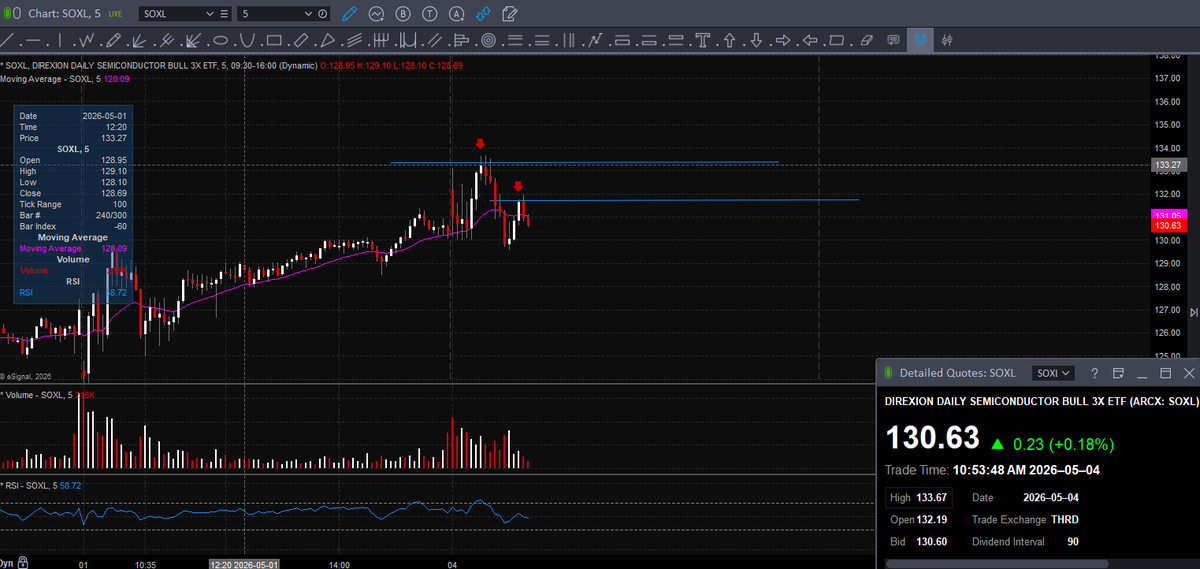Open the drawing tools settings sliders icon
The image size is (1200, 569).
947,41
